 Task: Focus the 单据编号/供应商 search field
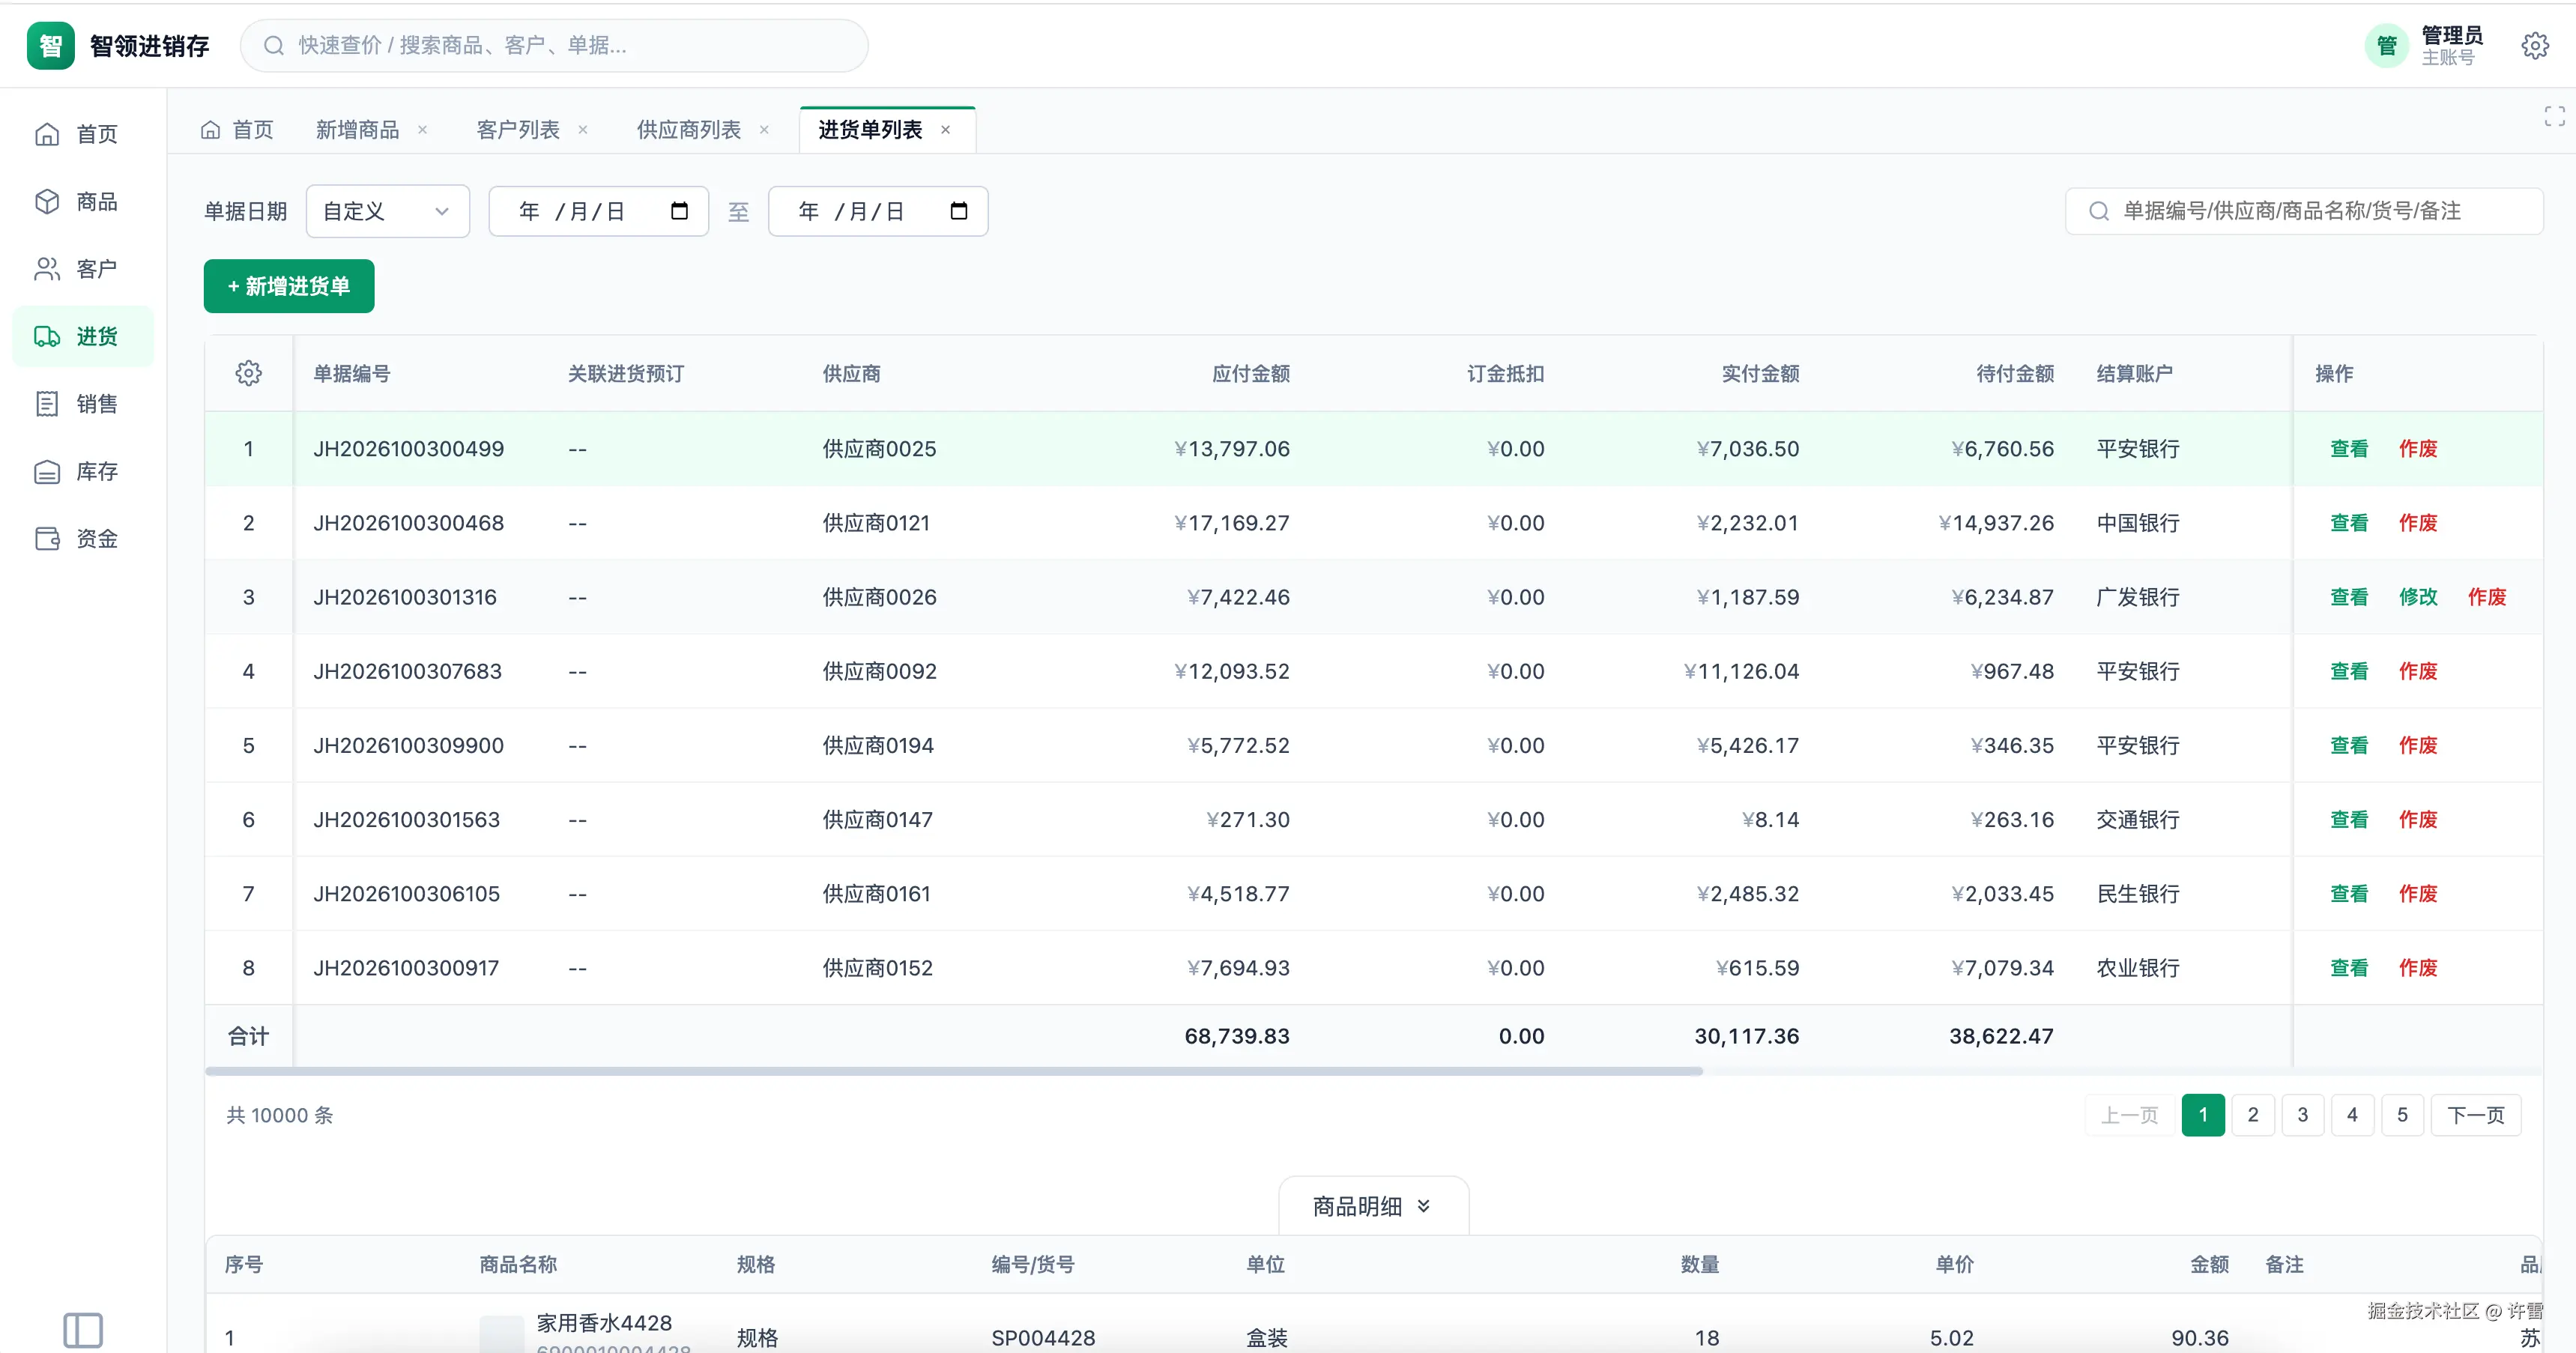coord(2304,211)
